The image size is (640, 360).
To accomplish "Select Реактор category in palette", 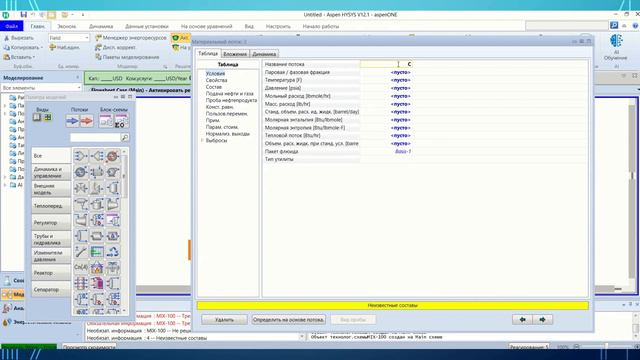I will pos(51,273).
